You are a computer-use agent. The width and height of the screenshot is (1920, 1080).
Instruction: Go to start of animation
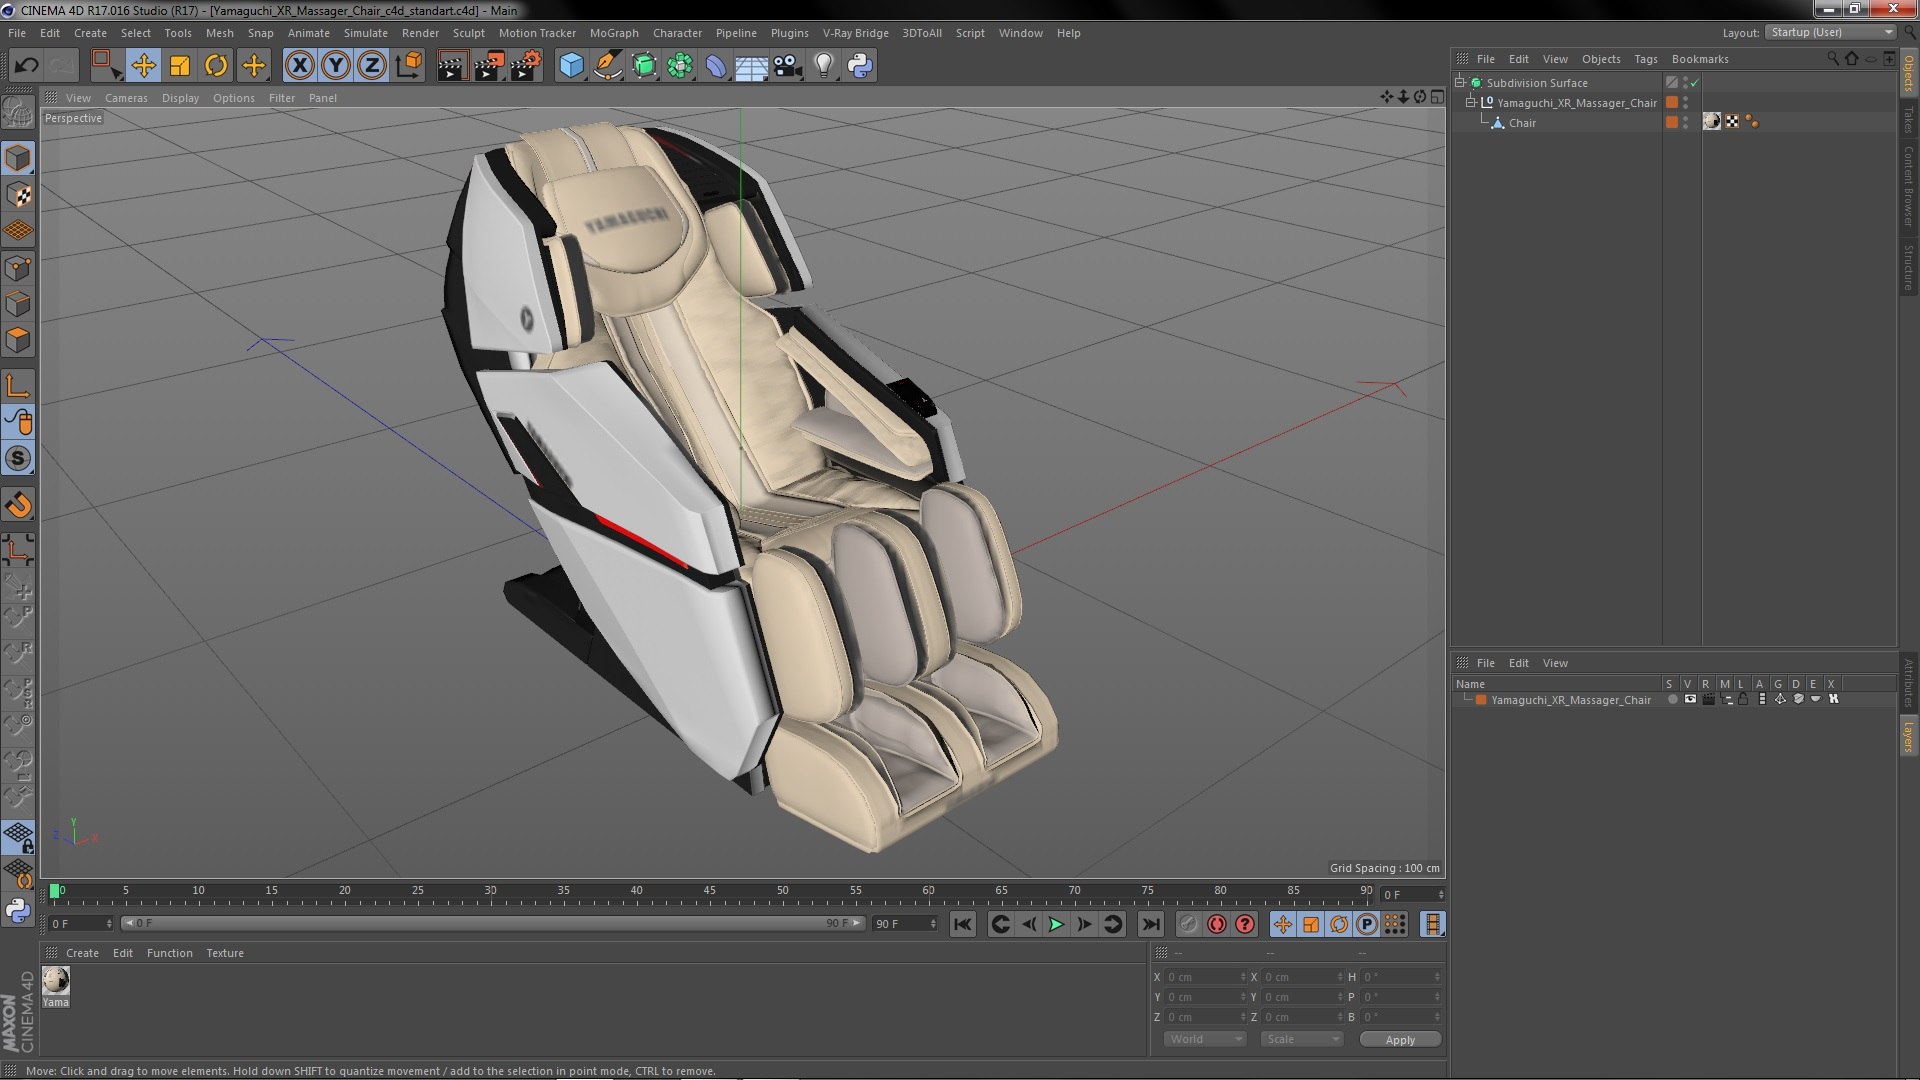coord(962,925)
